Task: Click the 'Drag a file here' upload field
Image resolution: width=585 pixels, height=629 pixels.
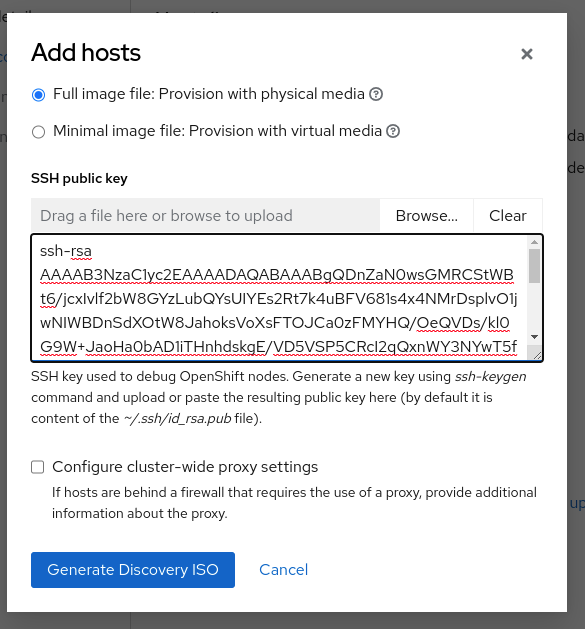Action: 205,215
